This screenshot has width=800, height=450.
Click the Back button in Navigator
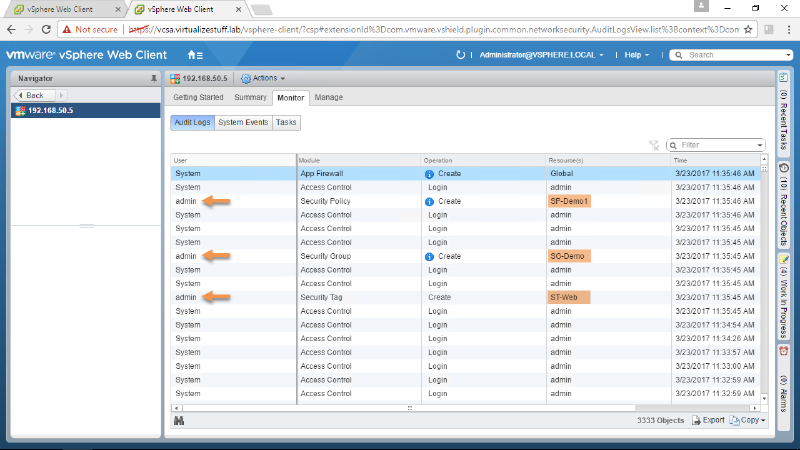34,95
